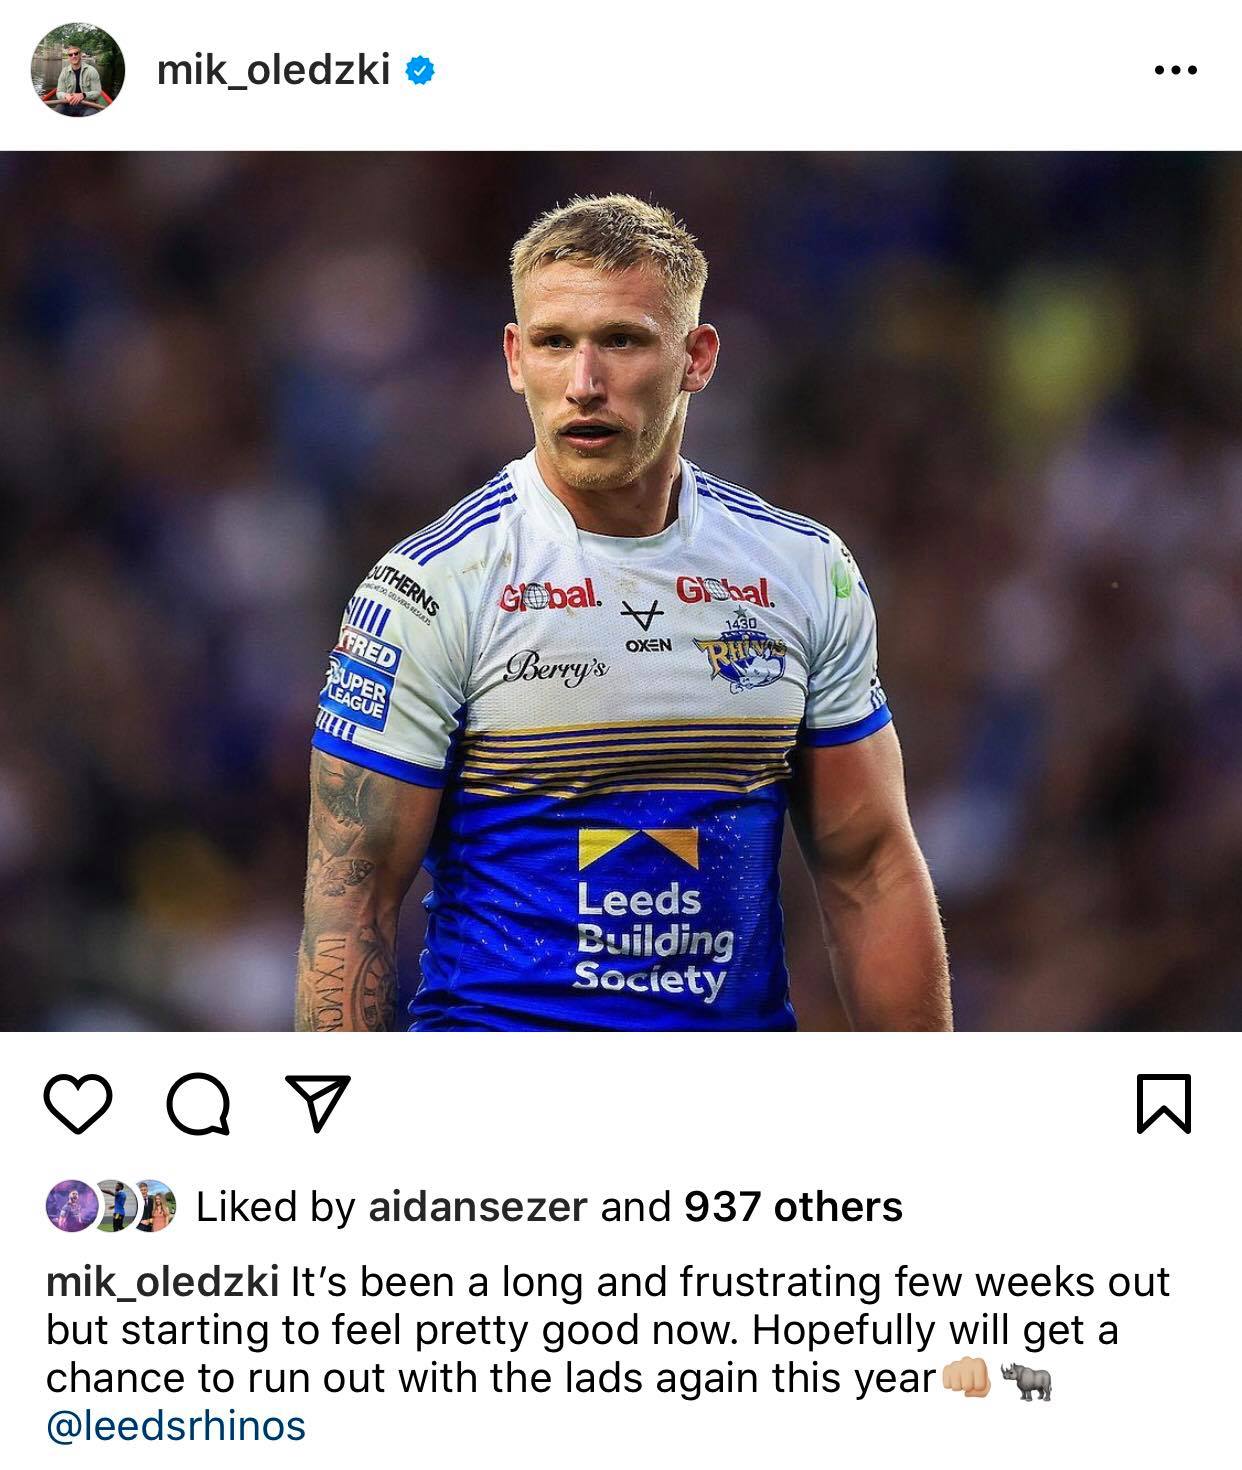This screenshot has width=1242, height=1470.
Task: Open aidansezer's profile from likes
Action: (x=477, y=1207)
